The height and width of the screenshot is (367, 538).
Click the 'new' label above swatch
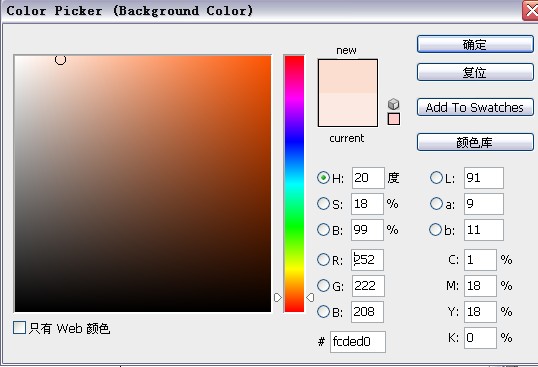click(346, 50)
